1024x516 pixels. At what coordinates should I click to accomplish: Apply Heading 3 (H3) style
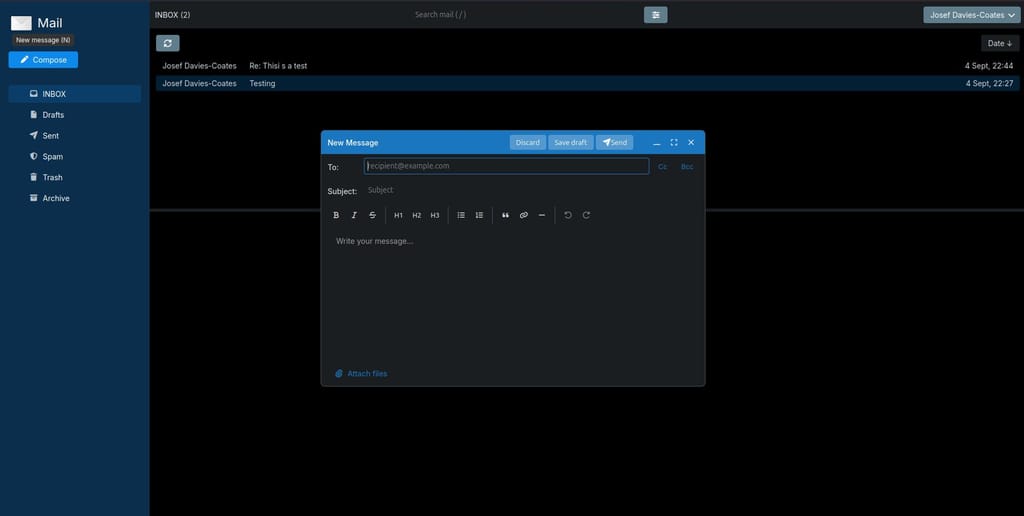[435, 215]
